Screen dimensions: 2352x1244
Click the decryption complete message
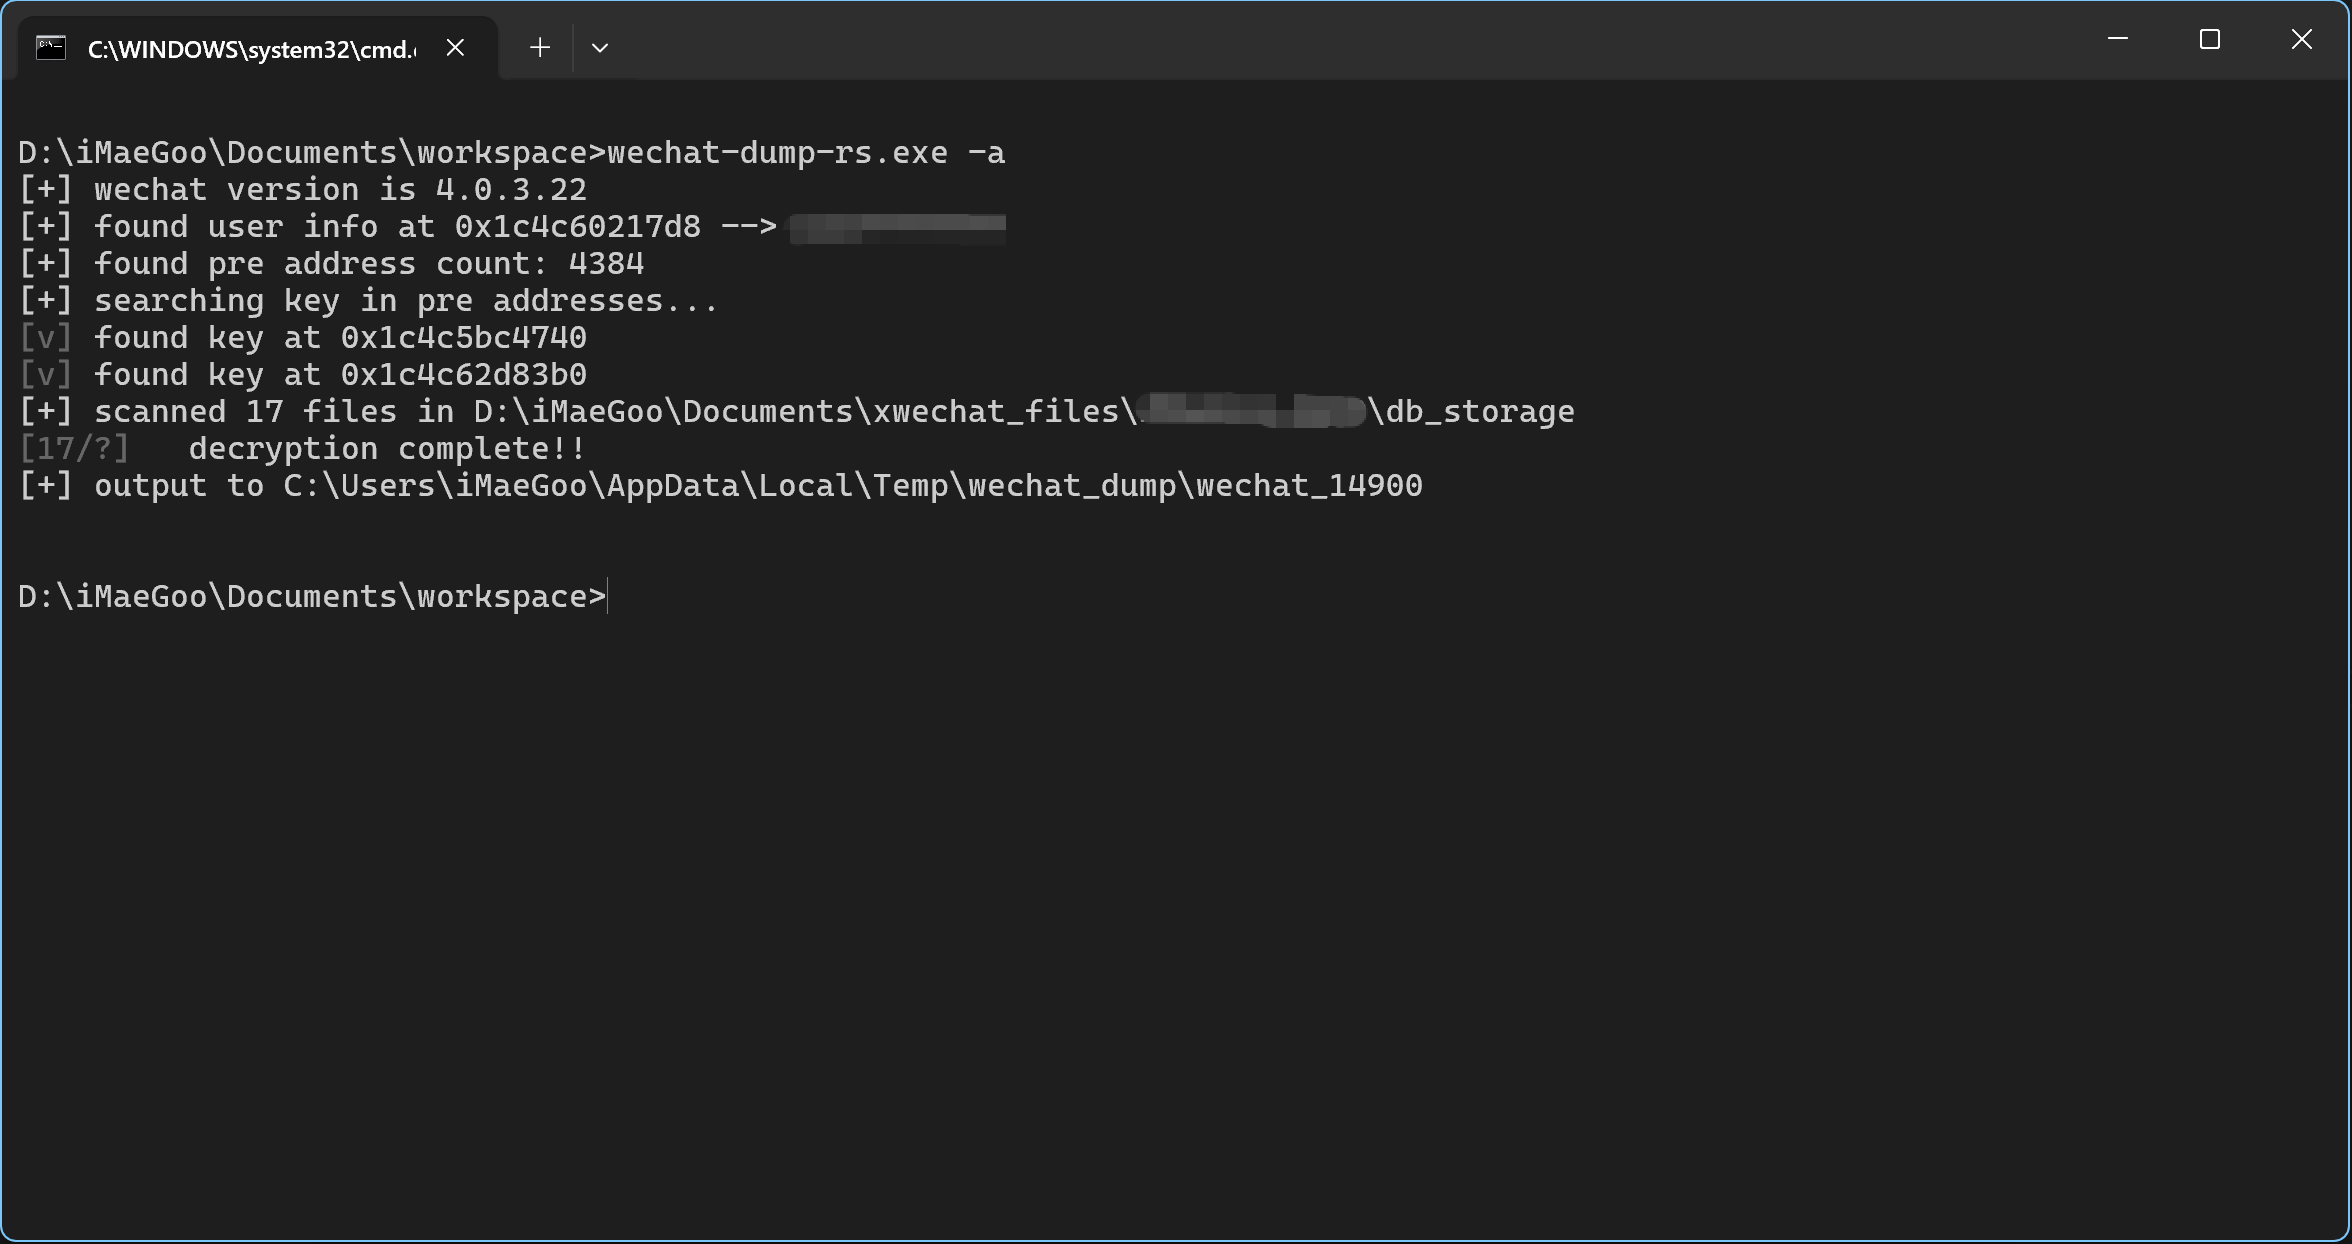[387, 449]
